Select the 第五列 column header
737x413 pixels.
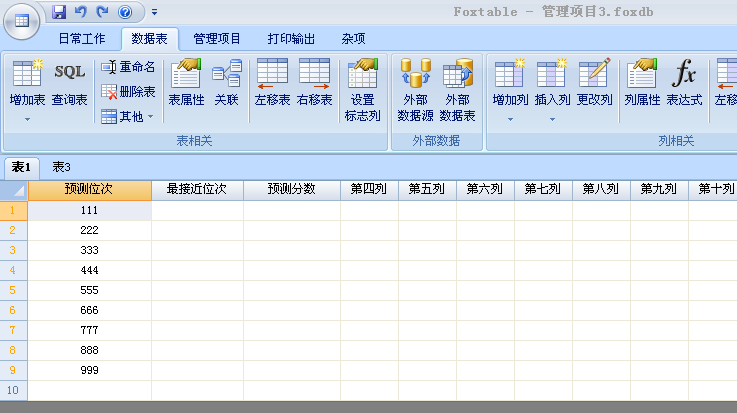click(x=427, y=190)
